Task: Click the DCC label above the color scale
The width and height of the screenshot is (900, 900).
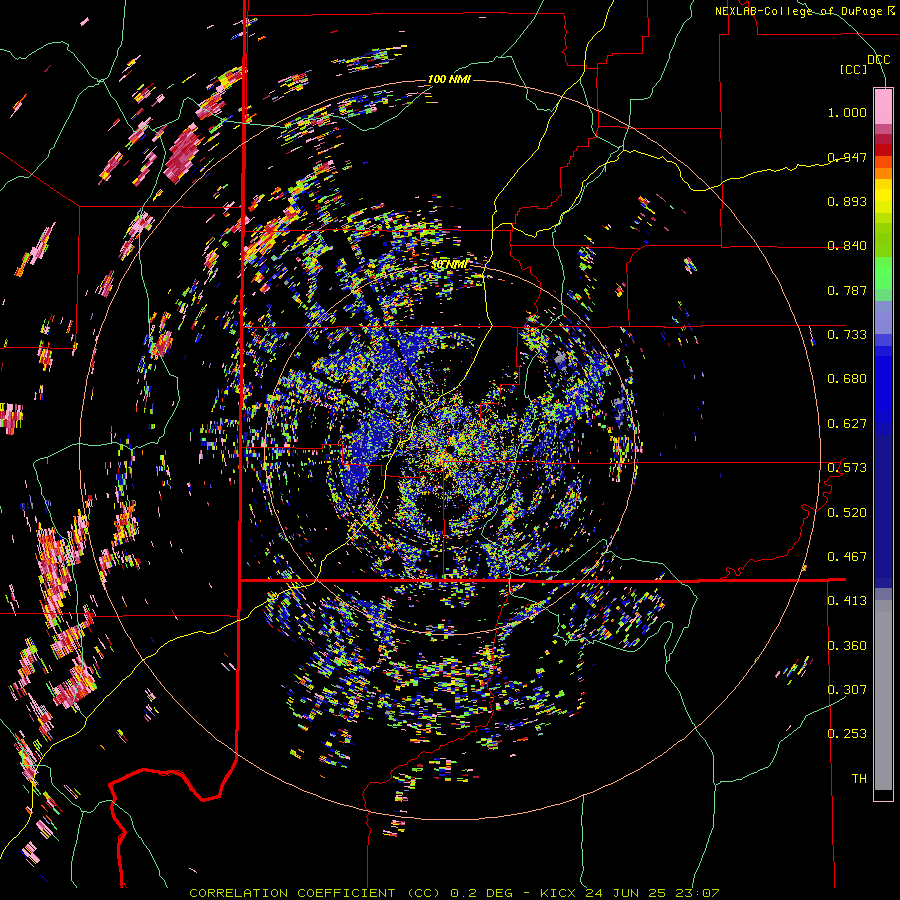Action: (878, 60)
